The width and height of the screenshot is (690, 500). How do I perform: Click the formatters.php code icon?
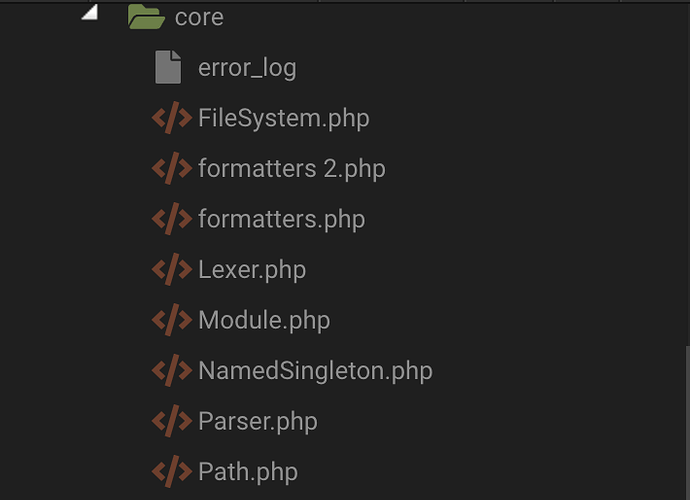point(171,219)
